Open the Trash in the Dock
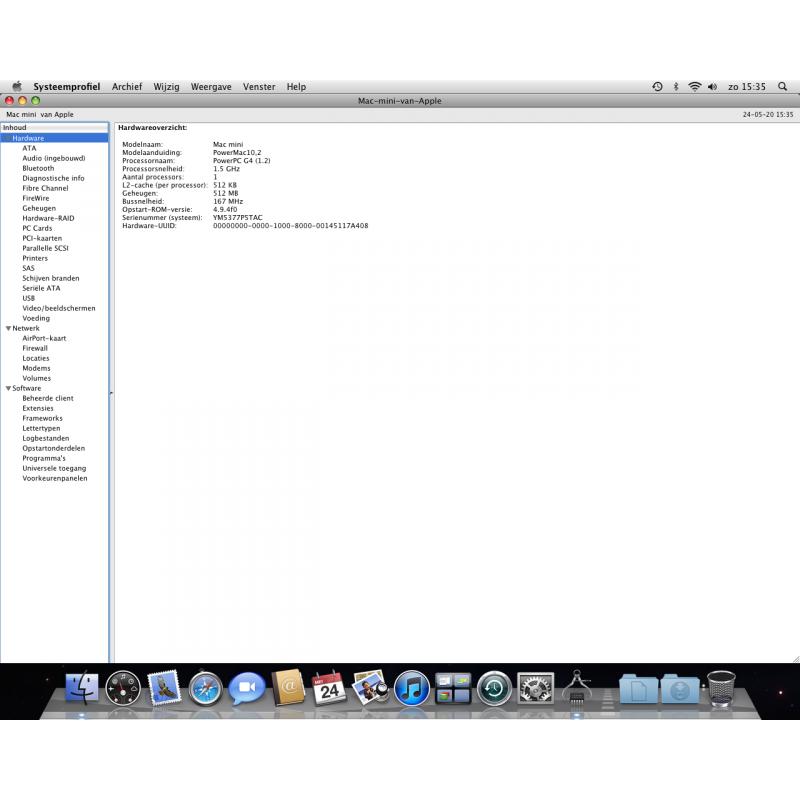Viewport: 800px width, 800px height. coord(721,689)
